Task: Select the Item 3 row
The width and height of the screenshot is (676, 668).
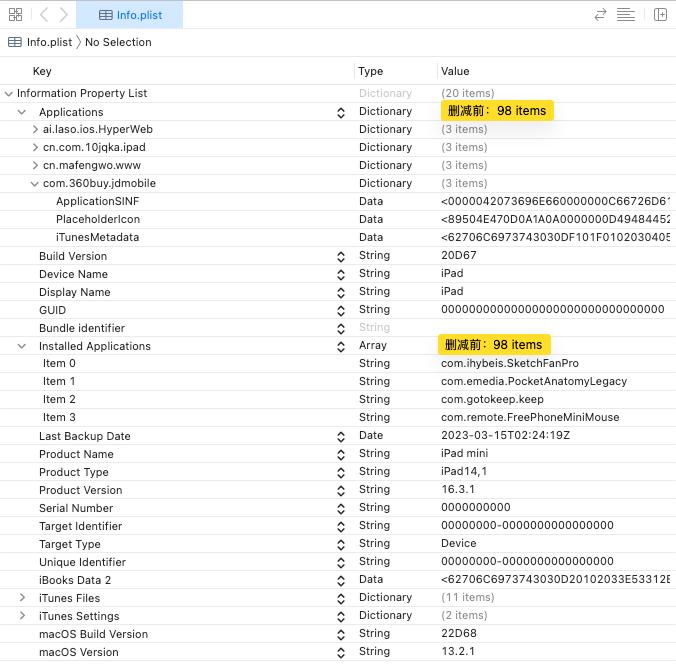Action: pyautogui.click(x=338, y=417)
